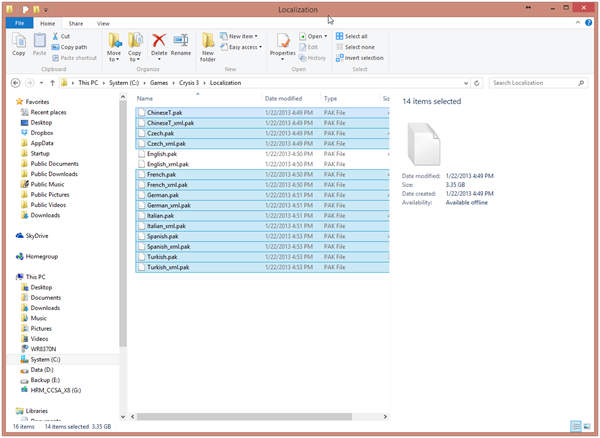Viewport: 600px width, 438px height.
Task: Sort by the Type column header
Action: point(350,98)
